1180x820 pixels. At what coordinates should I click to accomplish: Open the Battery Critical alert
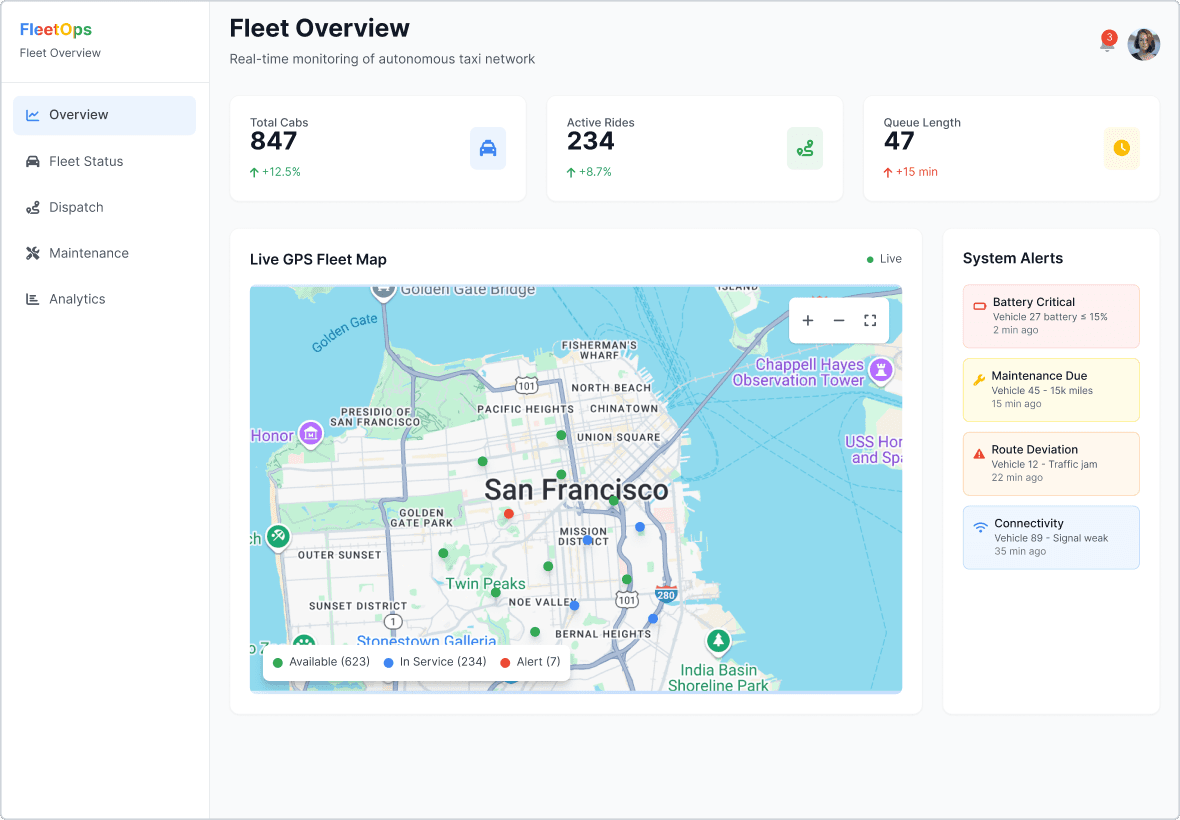(x=1051, y=316)
